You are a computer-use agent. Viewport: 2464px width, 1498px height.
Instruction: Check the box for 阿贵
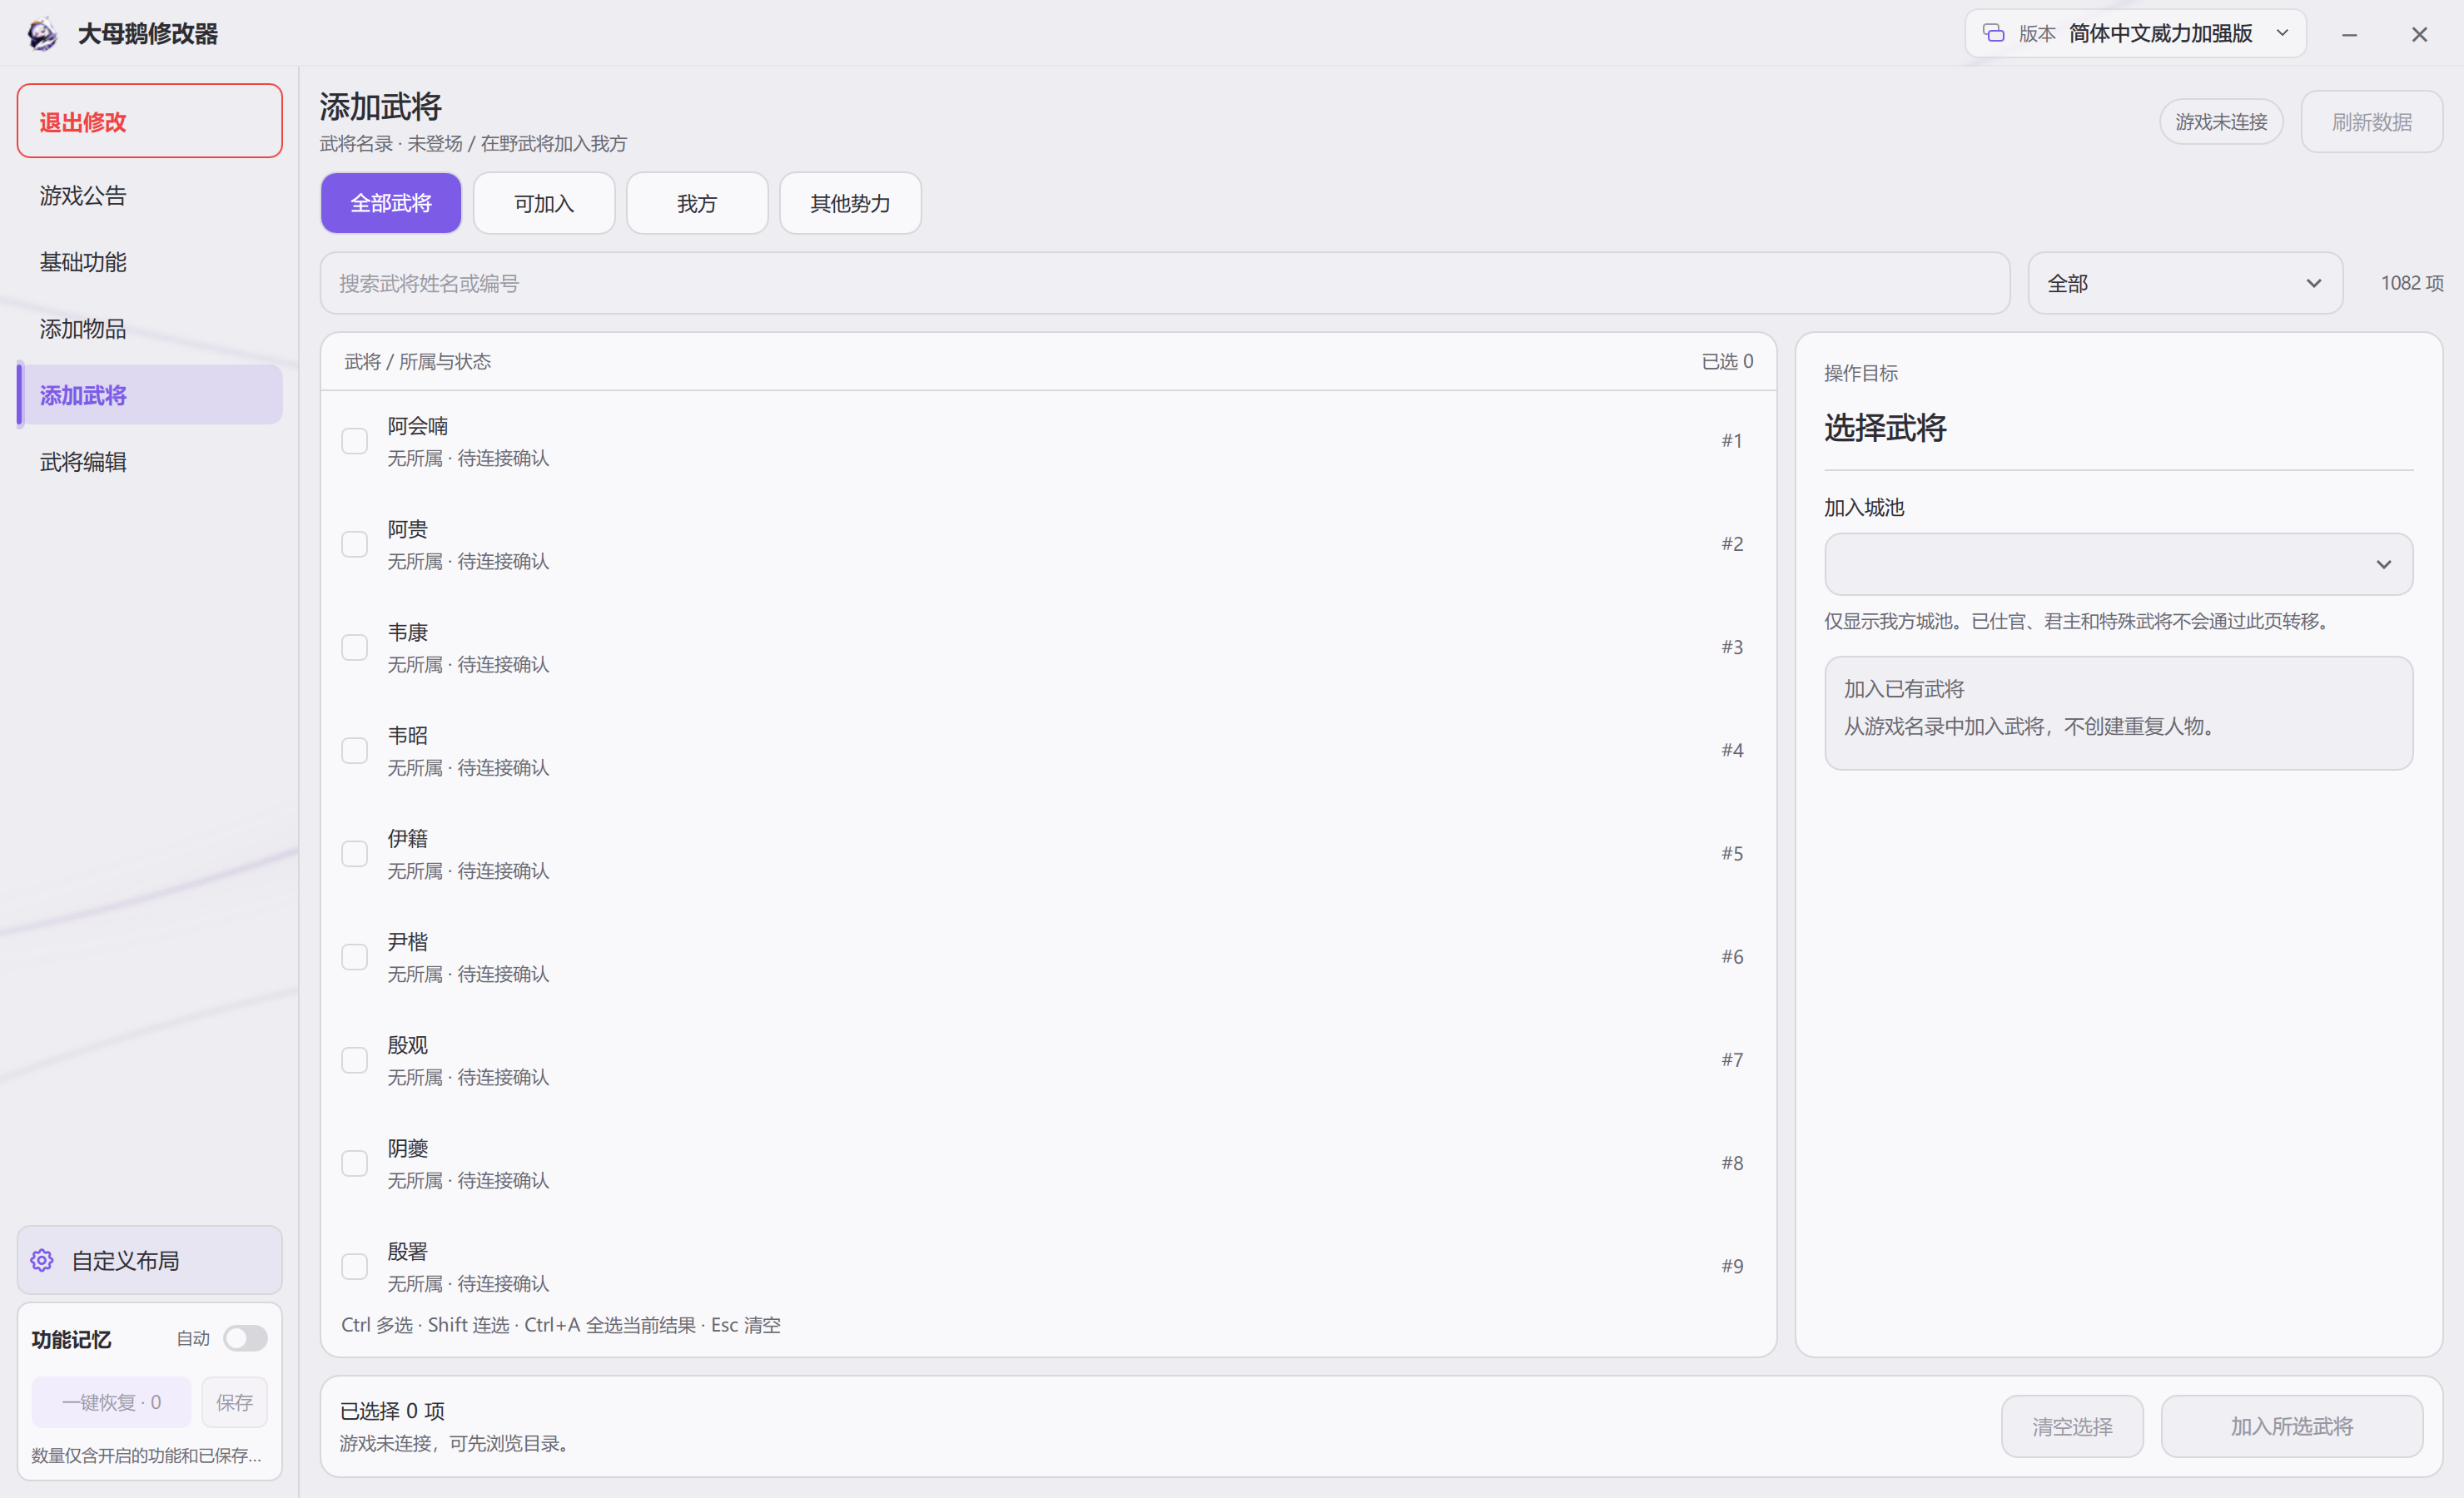click(x=354, y=544)
